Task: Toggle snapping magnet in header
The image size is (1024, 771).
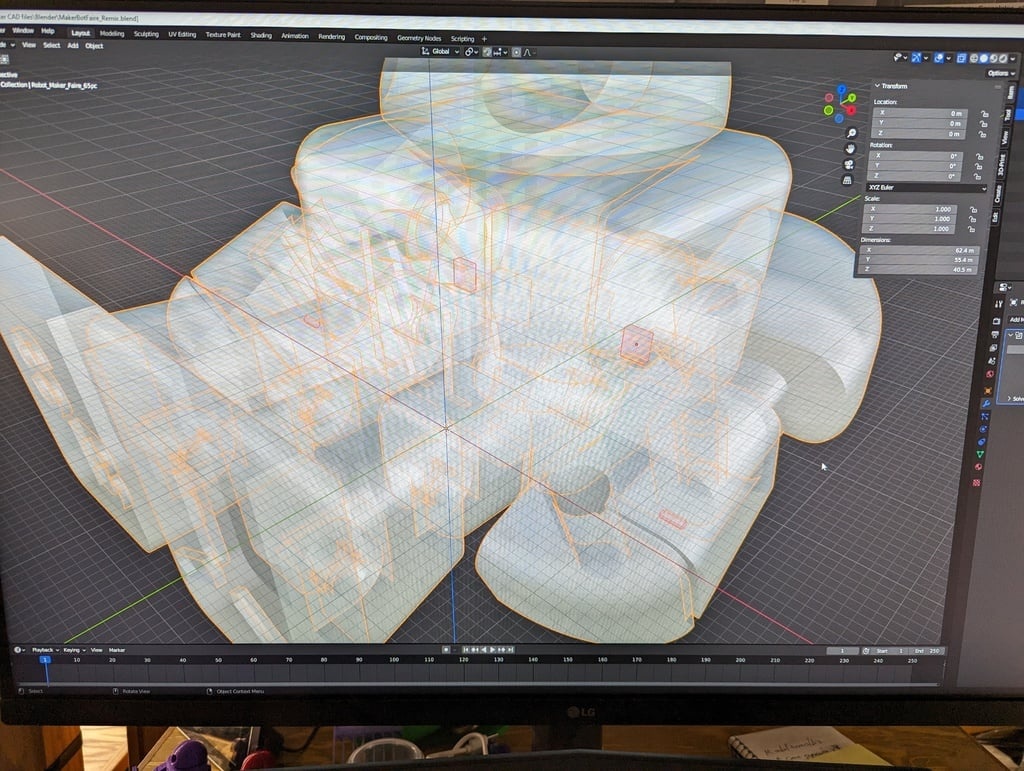Action: click(487, 52)
